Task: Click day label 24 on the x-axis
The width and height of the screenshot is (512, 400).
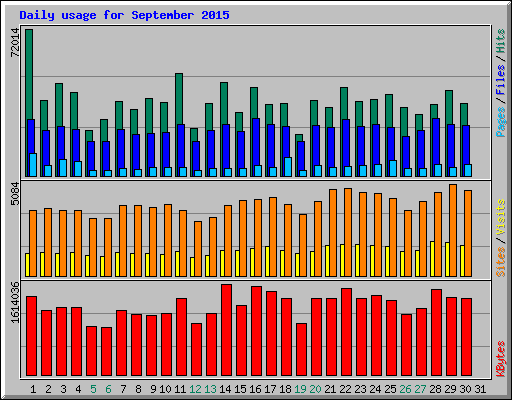Action: click(375, 389)
